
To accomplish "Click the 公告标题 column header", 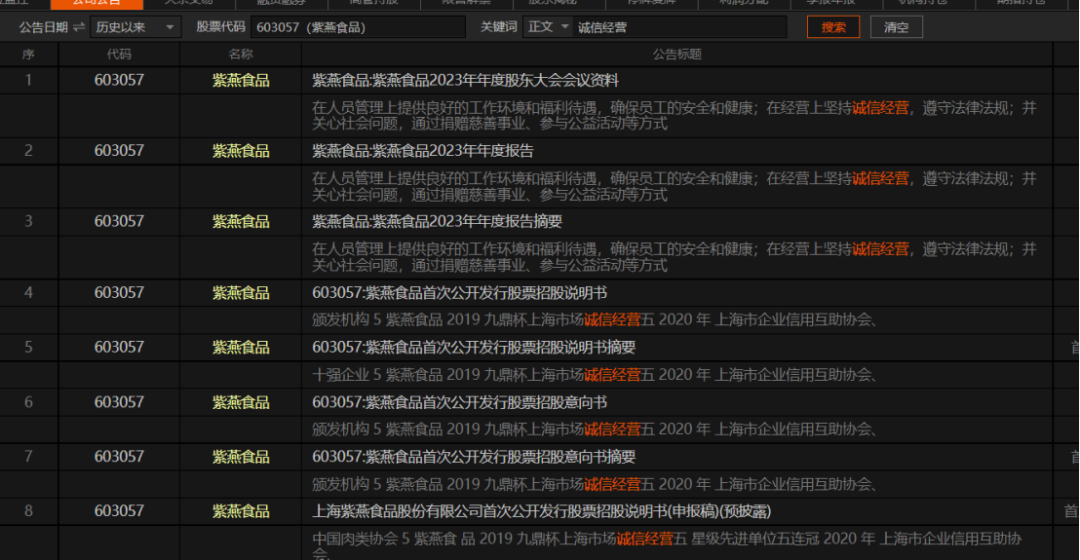I will 677,54.
